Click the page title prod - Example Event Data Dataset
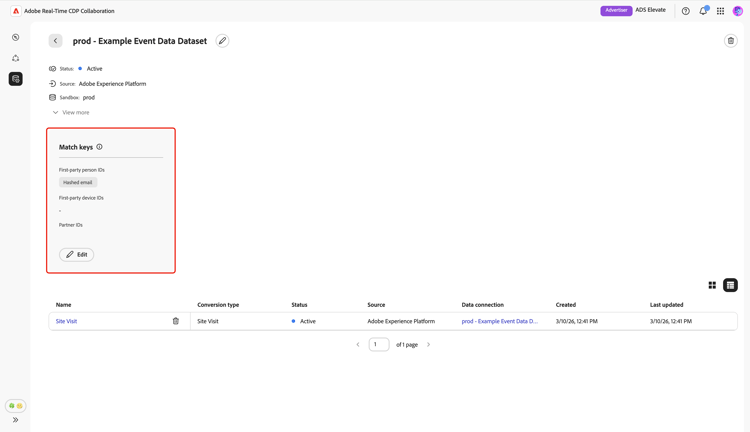 [x=140, y=41]
